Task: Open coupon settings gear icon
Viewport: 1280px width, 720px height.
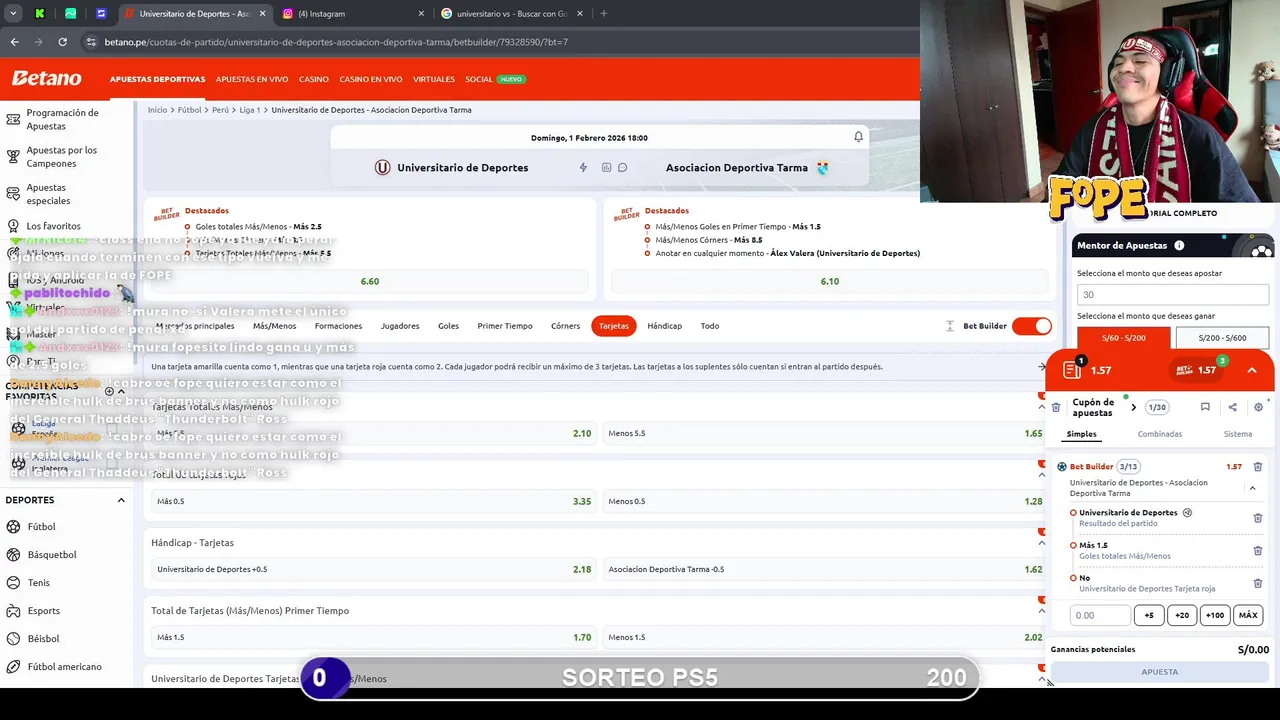Action: [x=1258, y=407]
